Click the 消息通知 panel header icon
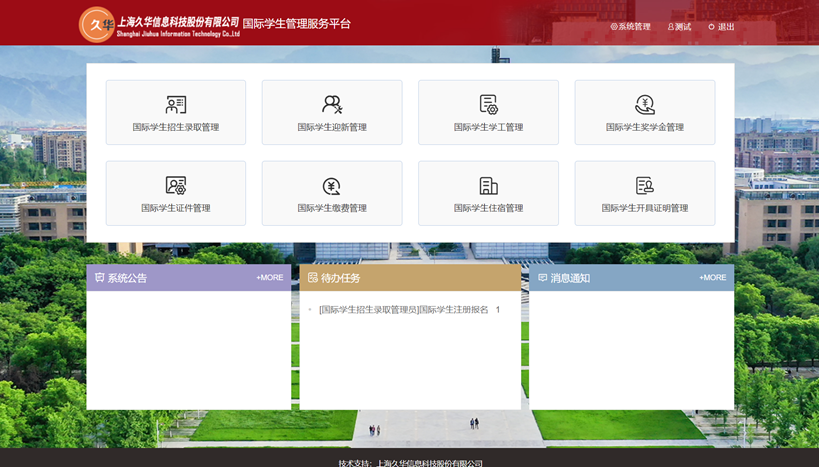The width and height of the screenshot is (819, 467). click(543, 278)
